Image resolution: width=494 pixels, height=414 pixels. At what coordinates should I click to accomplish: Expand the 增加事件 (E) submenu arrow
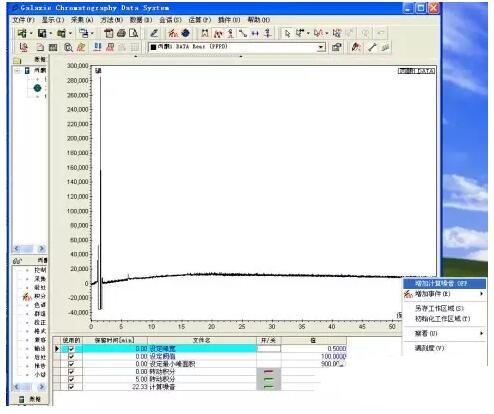tap(481, 294)
